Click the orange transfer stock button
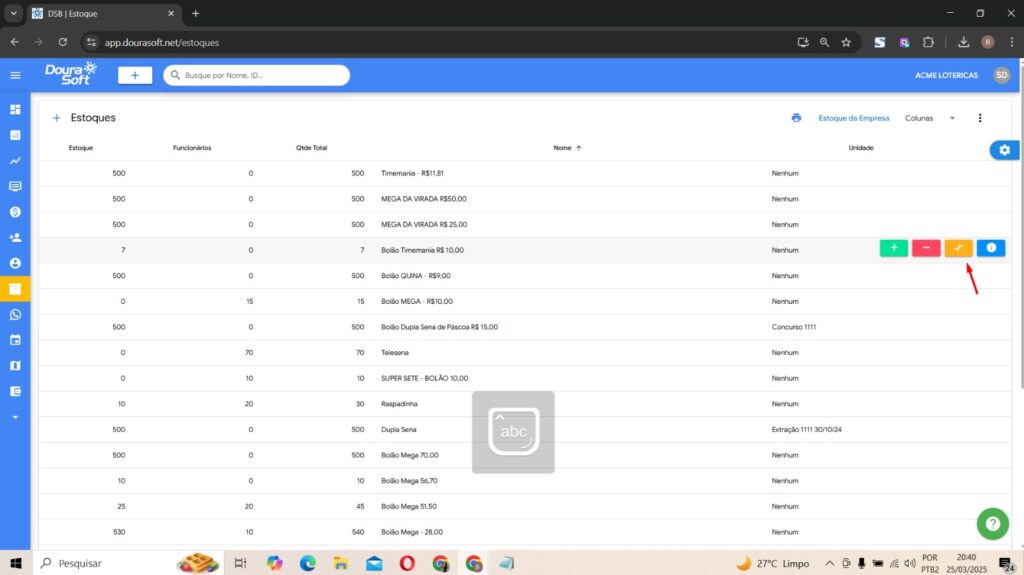Viewport: 1024px width, 575px height. (x=958, y=248)
